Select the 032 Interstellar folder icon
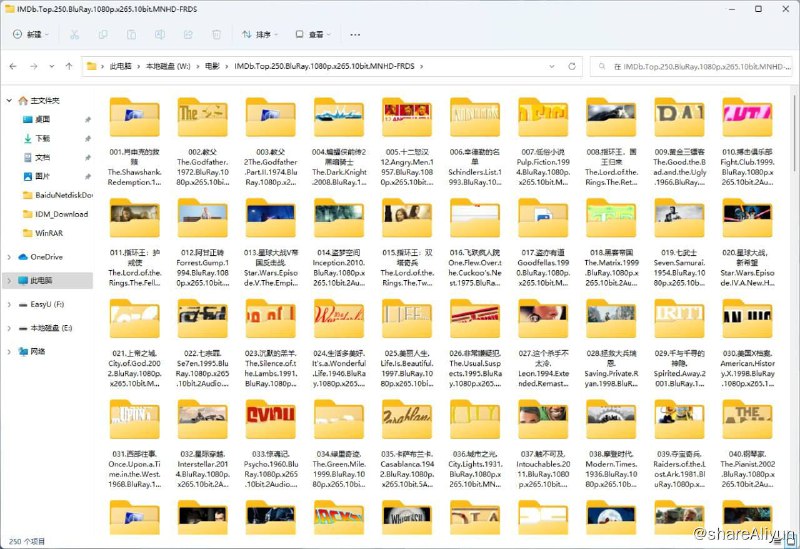The height and width of the screenshot is (549, 800). (x=200, y=417)
